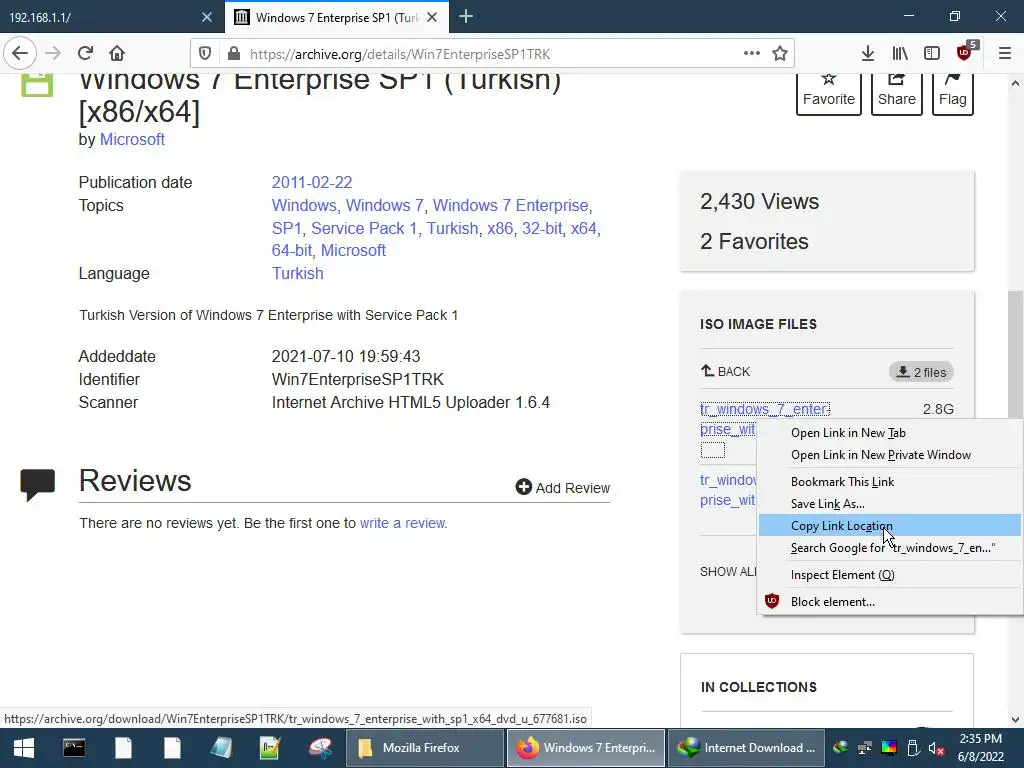Open the taskbar clock showing 2:35 PM
Viewport: 1024px width, 768px height.
click(980, 748)
